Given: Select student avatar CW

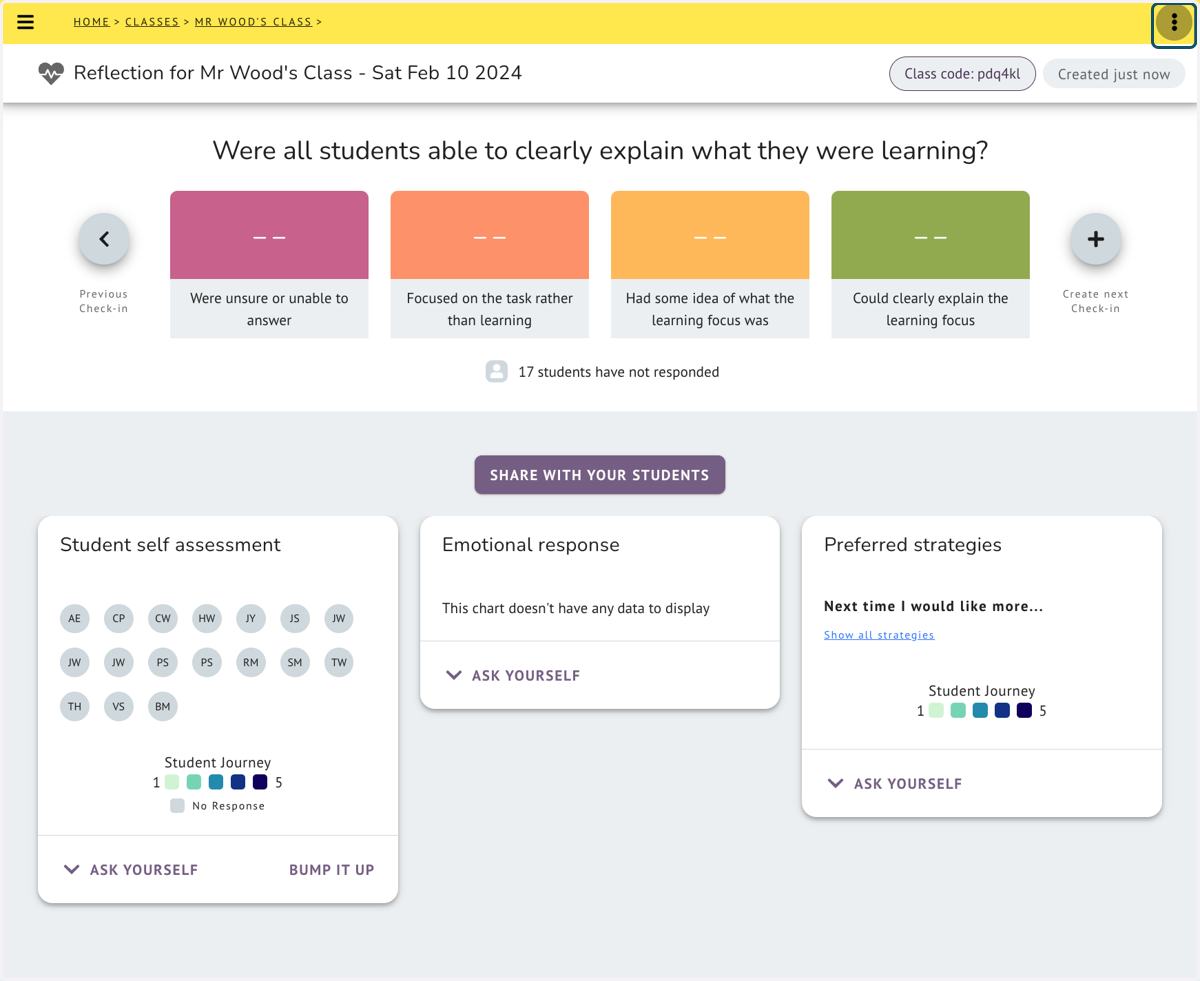Looking at the screenshot, I should point(163,618).
